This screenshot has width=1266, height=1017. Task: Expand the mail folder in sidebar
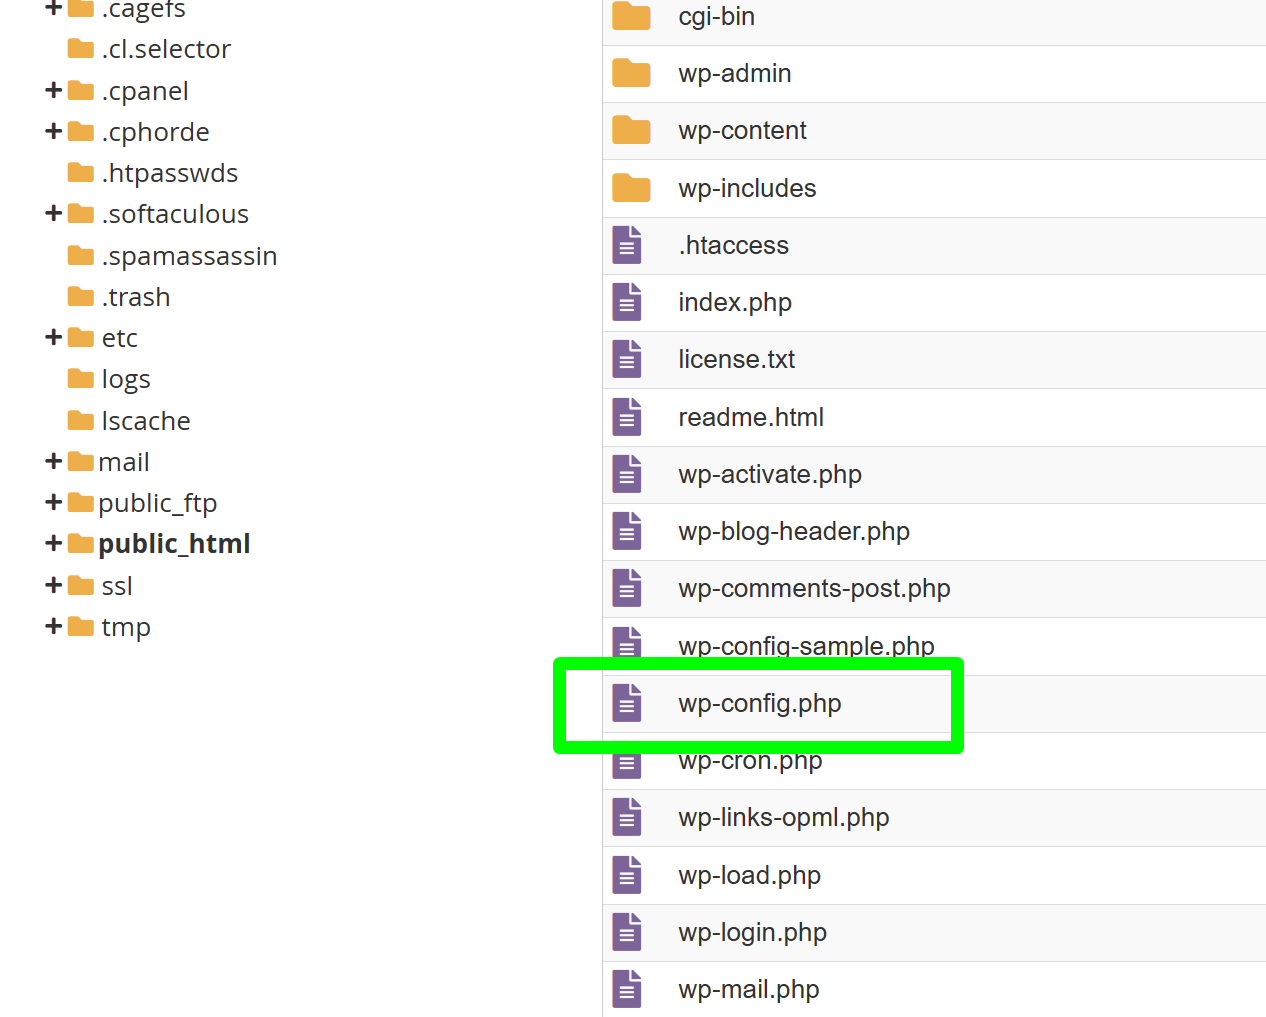tap(54, 461)
